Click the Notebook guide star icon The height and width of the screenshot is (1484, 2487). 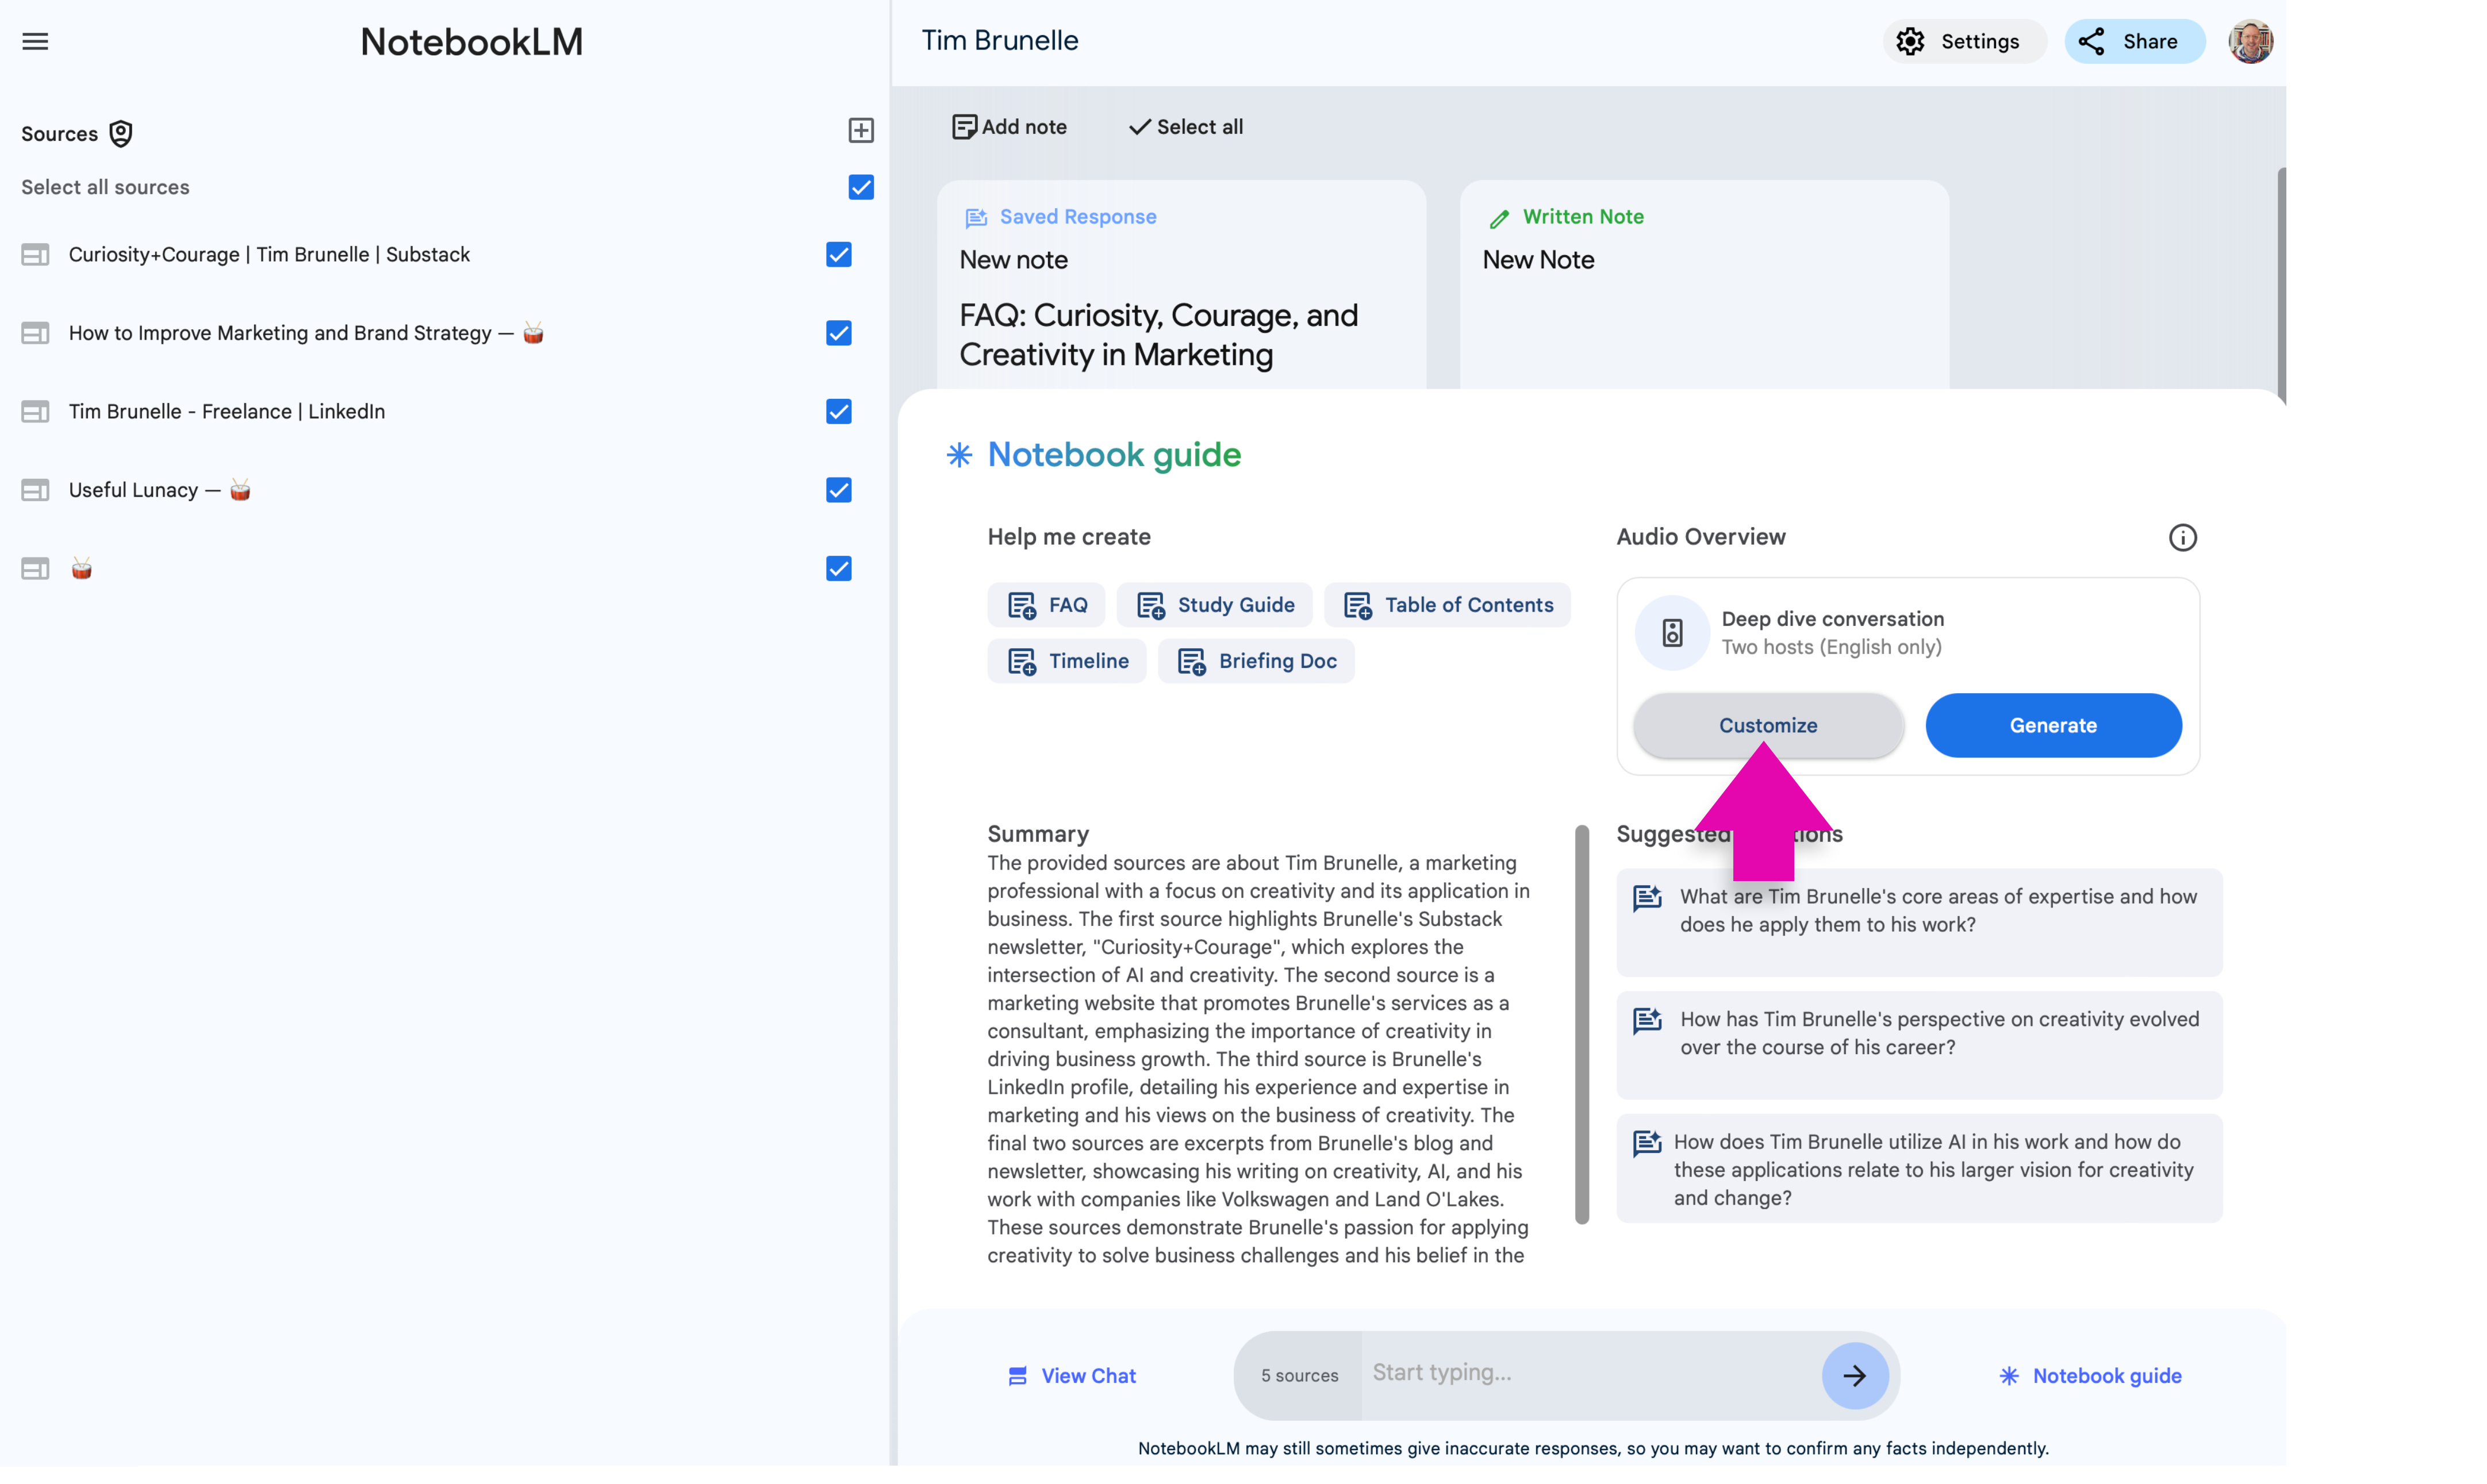click(959, 455)
